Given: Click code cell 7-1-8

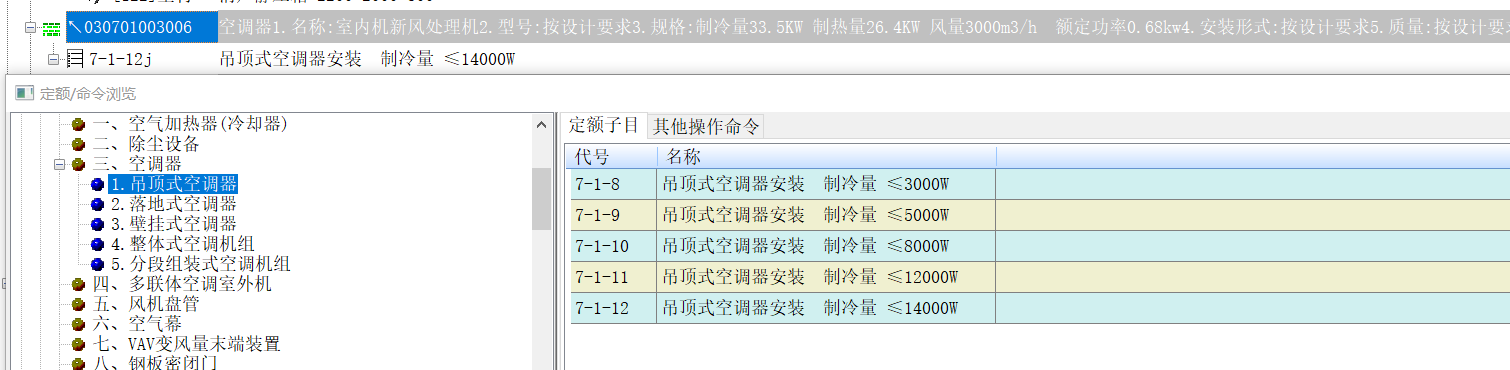Looking at the screenshot, I should 612,184.
